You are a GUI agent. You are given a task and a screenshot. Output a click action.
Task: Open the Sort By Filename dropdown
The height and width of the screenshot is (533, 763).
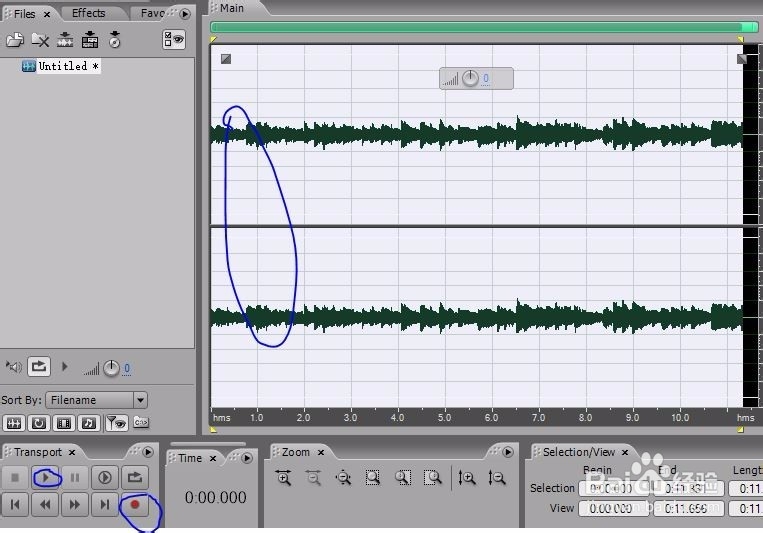point(96,400)
